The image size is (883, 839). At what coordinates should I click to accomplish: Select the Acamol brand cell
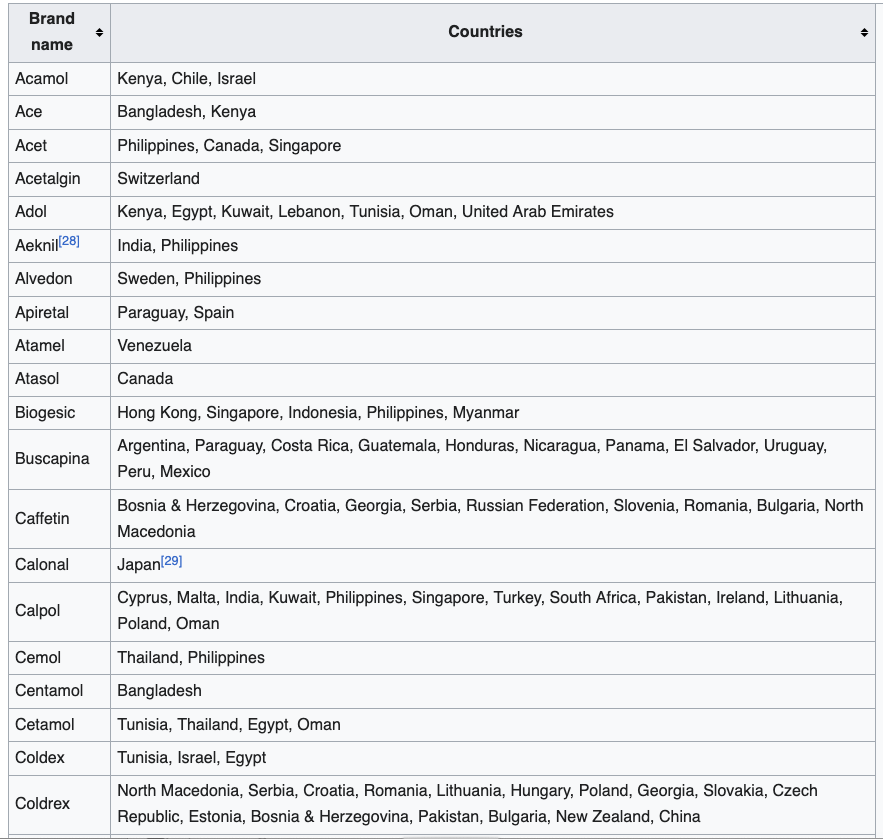coord(60,79)
